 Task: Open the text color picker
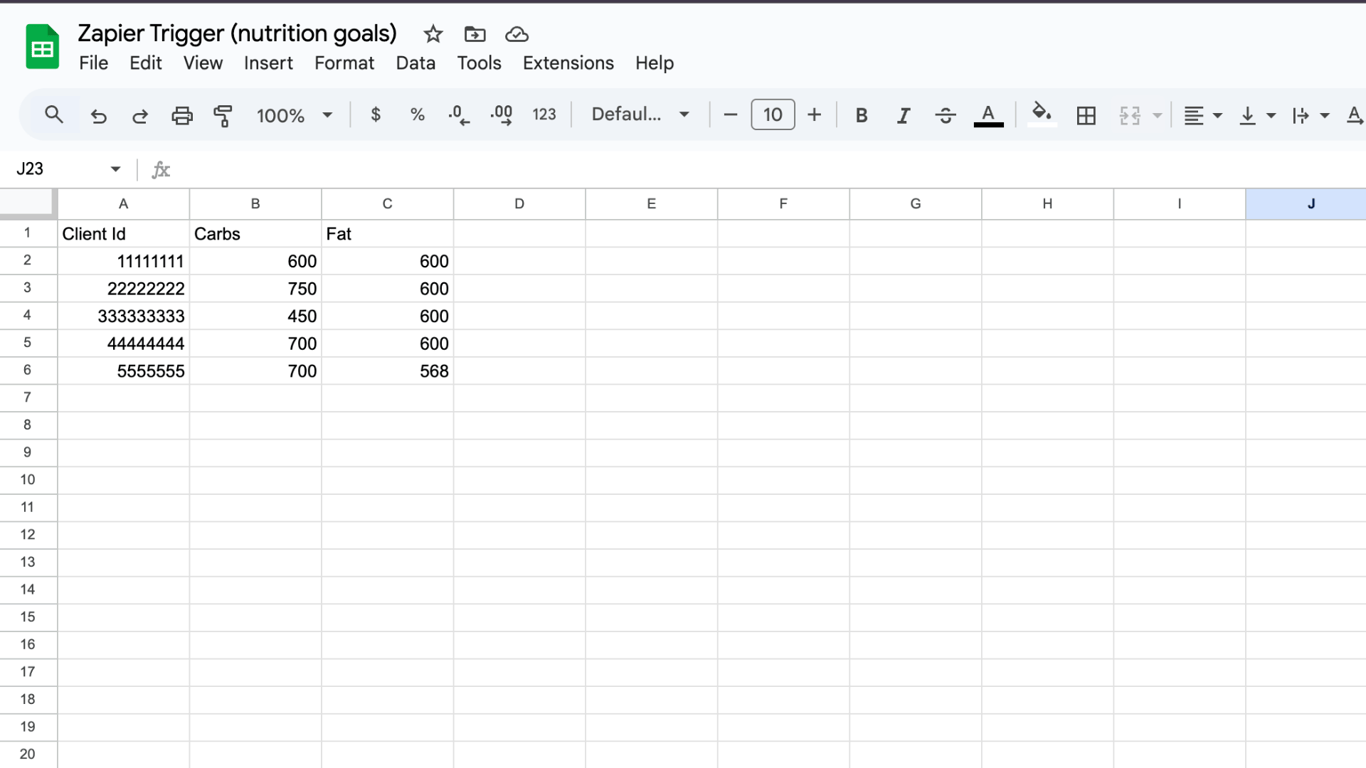pyautogui.click(x=988, y=115)
